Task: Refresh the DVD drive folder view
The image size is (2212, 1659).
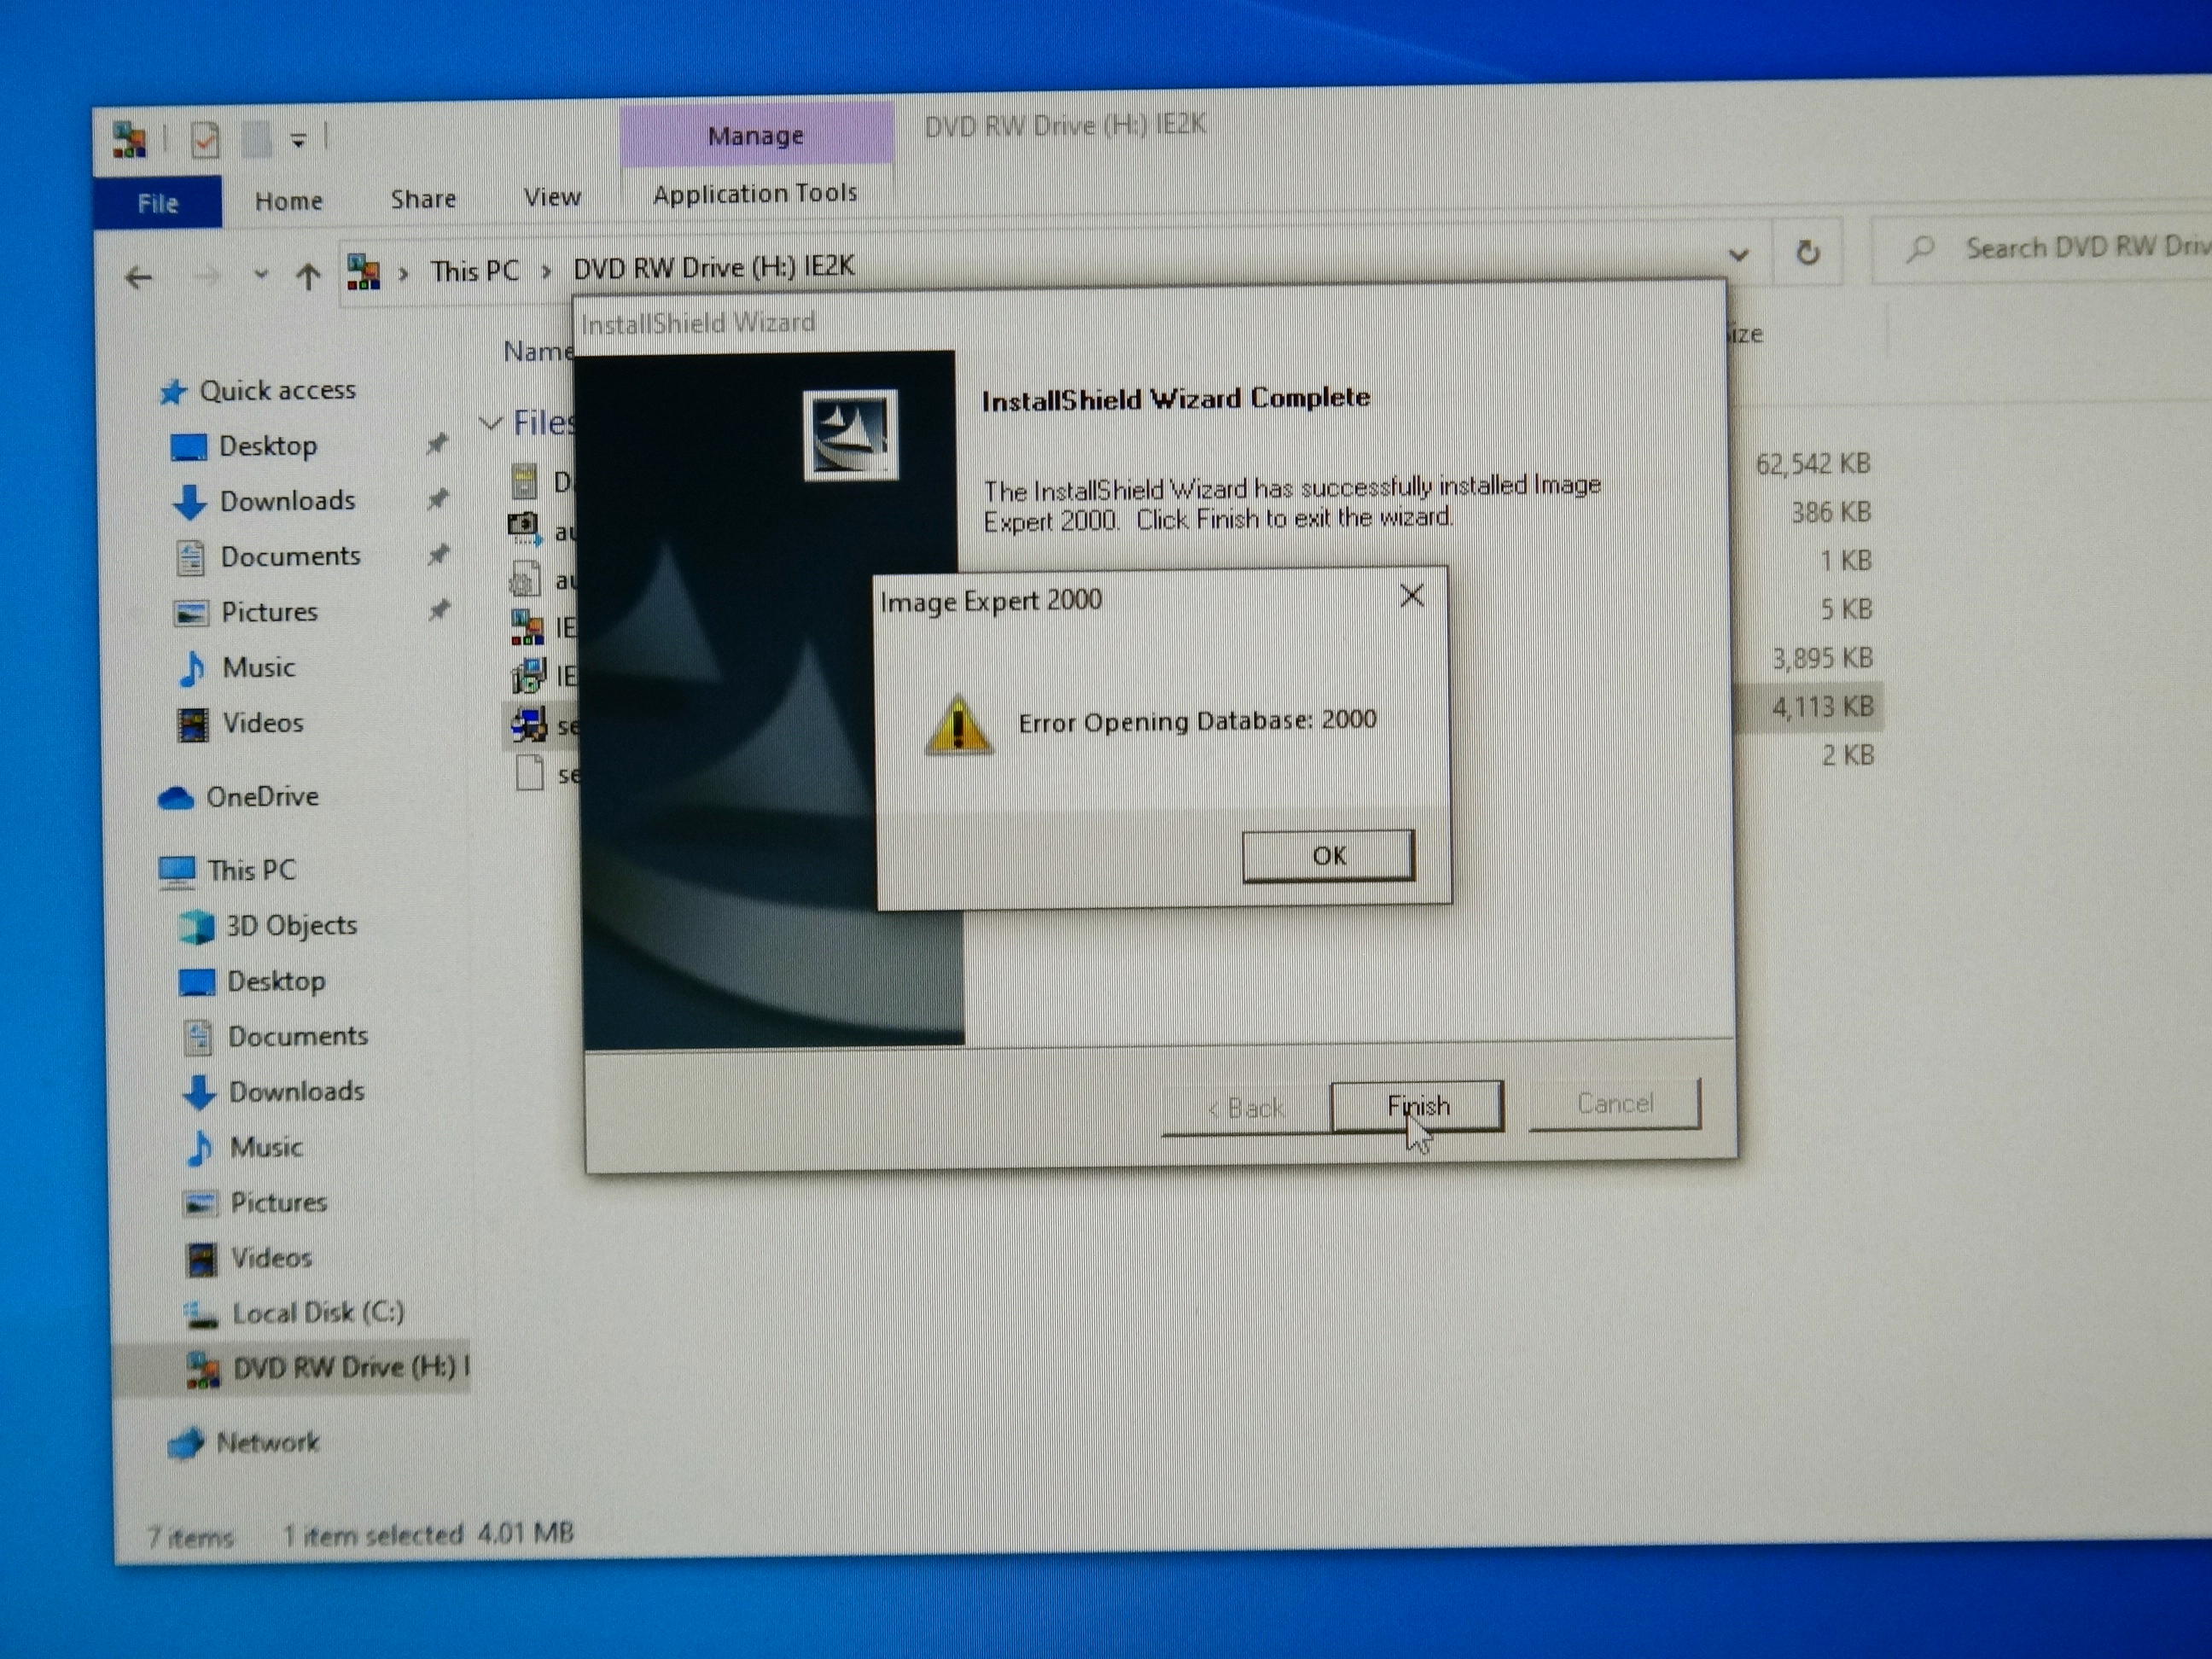Action: click(x=1807, y=252)
